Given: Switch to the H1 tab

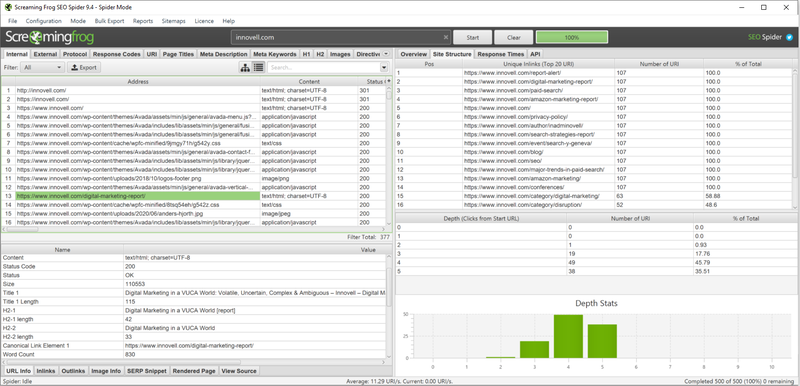Looking at the screenshot, I should (x=307, y=54).
